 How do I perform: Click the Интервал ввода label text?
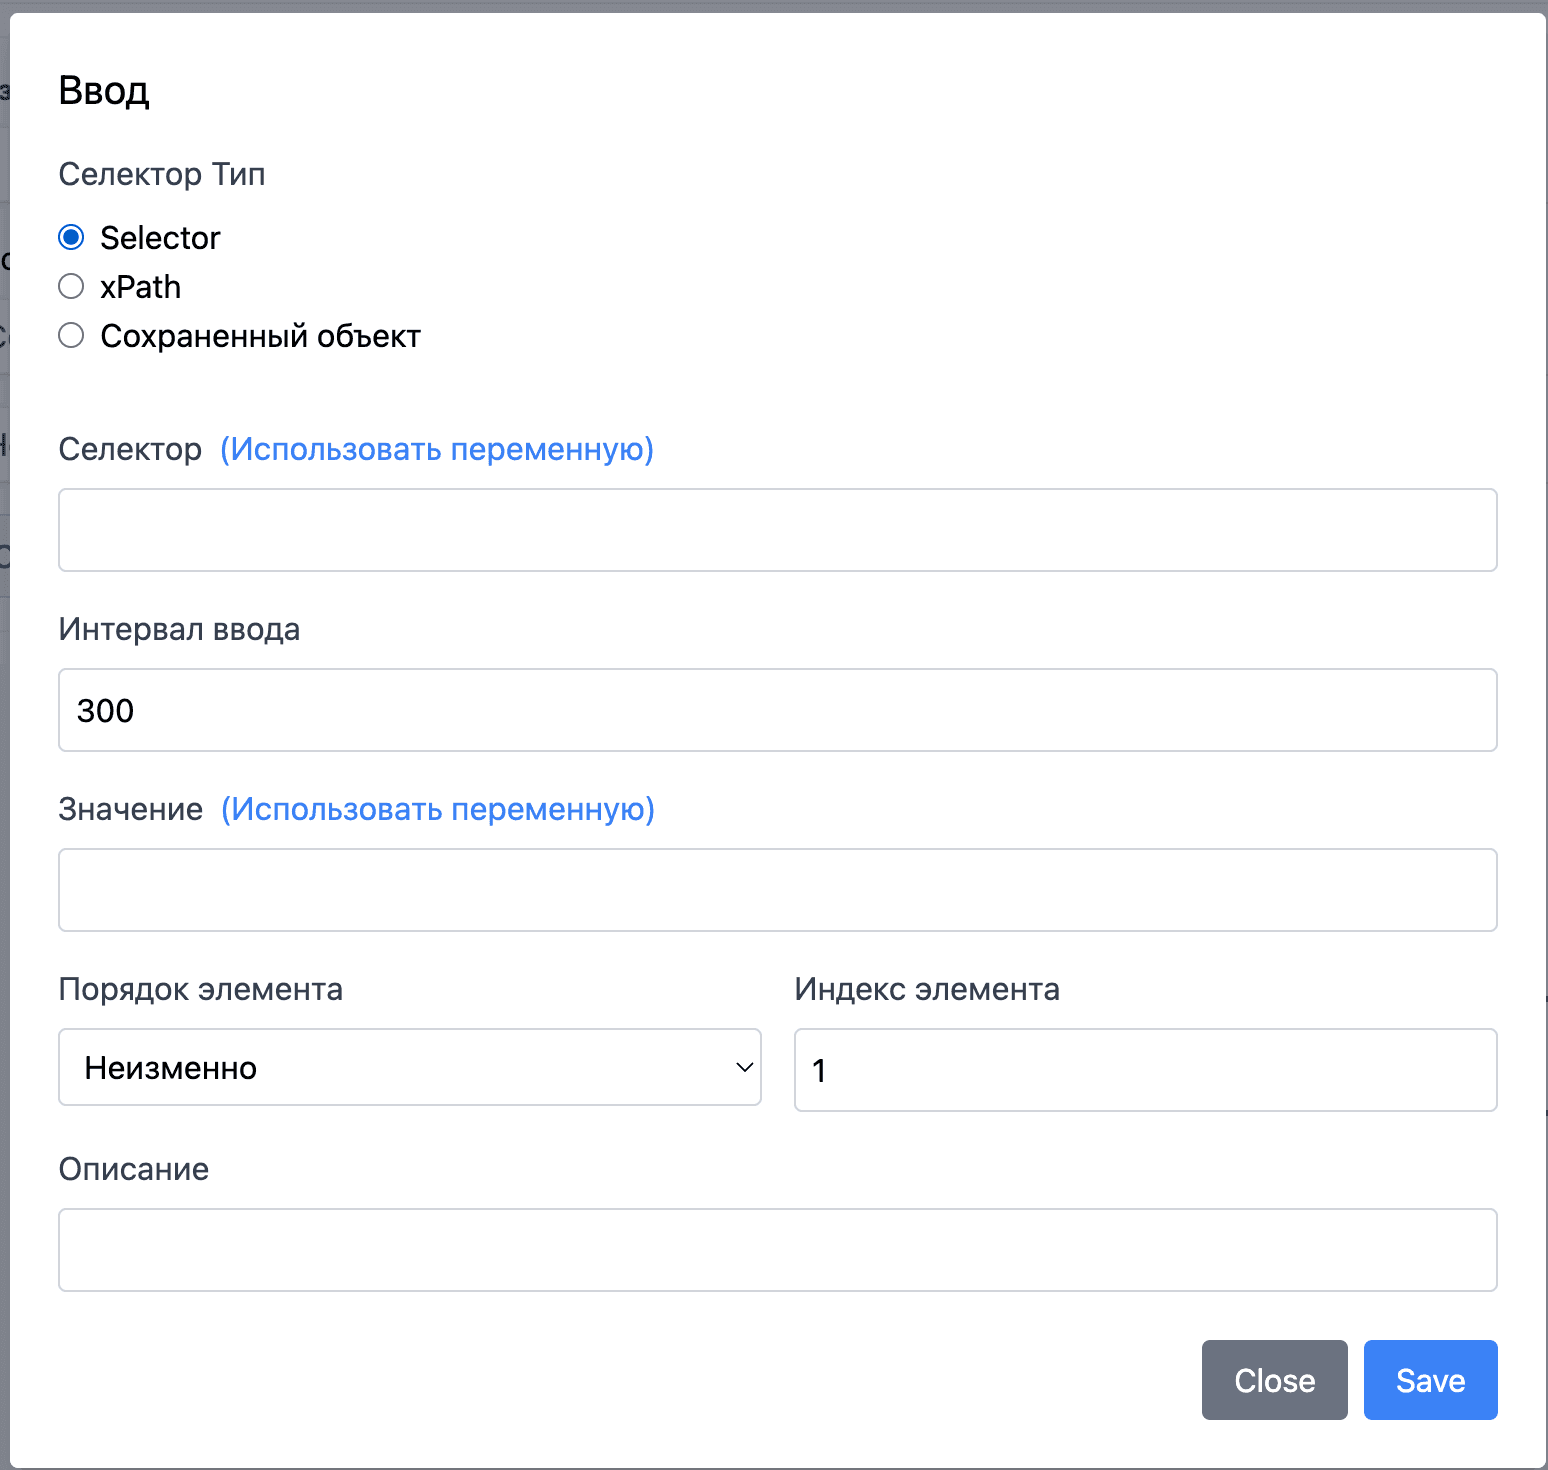(x=179, y=629)
